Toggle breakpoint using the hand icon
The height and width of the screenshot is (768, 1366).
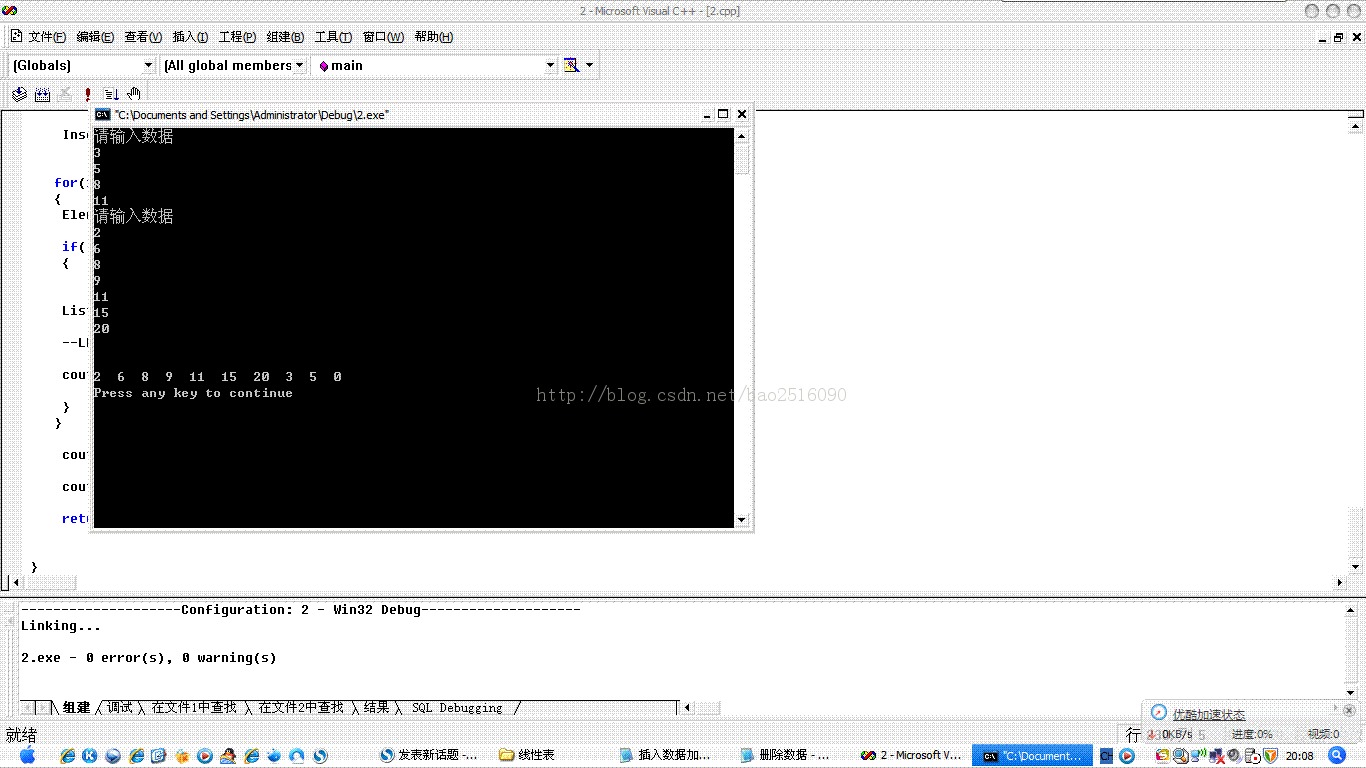pos(134,94)
